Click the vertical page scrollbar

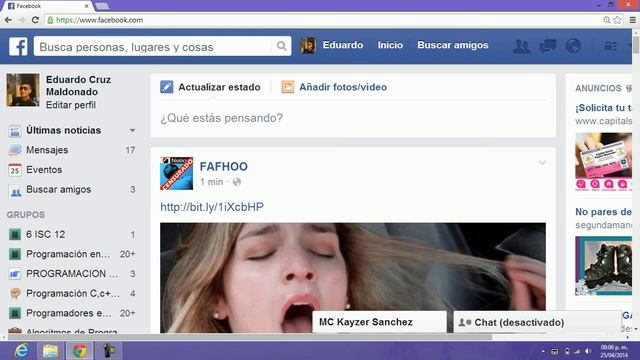pyautogui.click(x=636, y=45)
